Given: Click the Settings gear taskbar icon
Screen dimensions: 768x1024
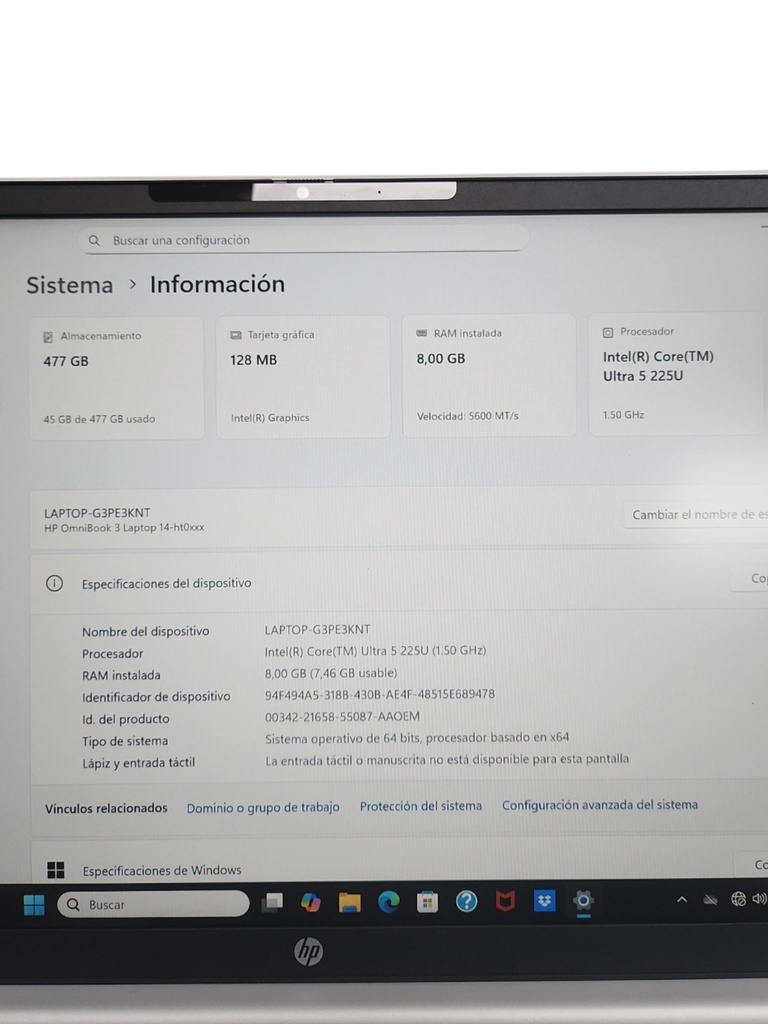Looking at the screenshot, I should click(x=583, y=901).
